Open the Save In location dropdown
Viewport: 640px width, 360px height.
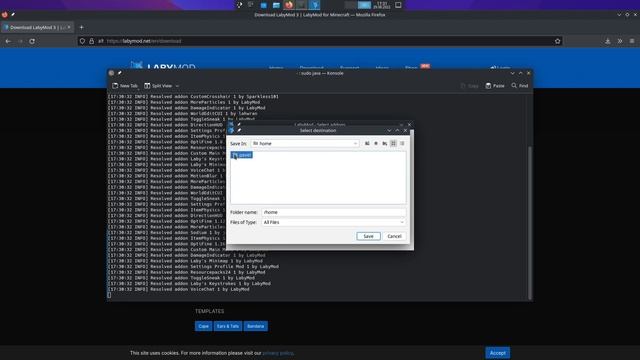click(305, 144)
